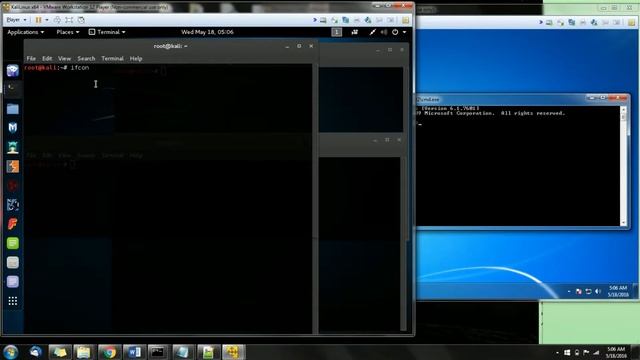Click the Windows 7 VM clock at 5:06 AM
This screenshot has height=360, width=640.
click(x=618, y=291)
